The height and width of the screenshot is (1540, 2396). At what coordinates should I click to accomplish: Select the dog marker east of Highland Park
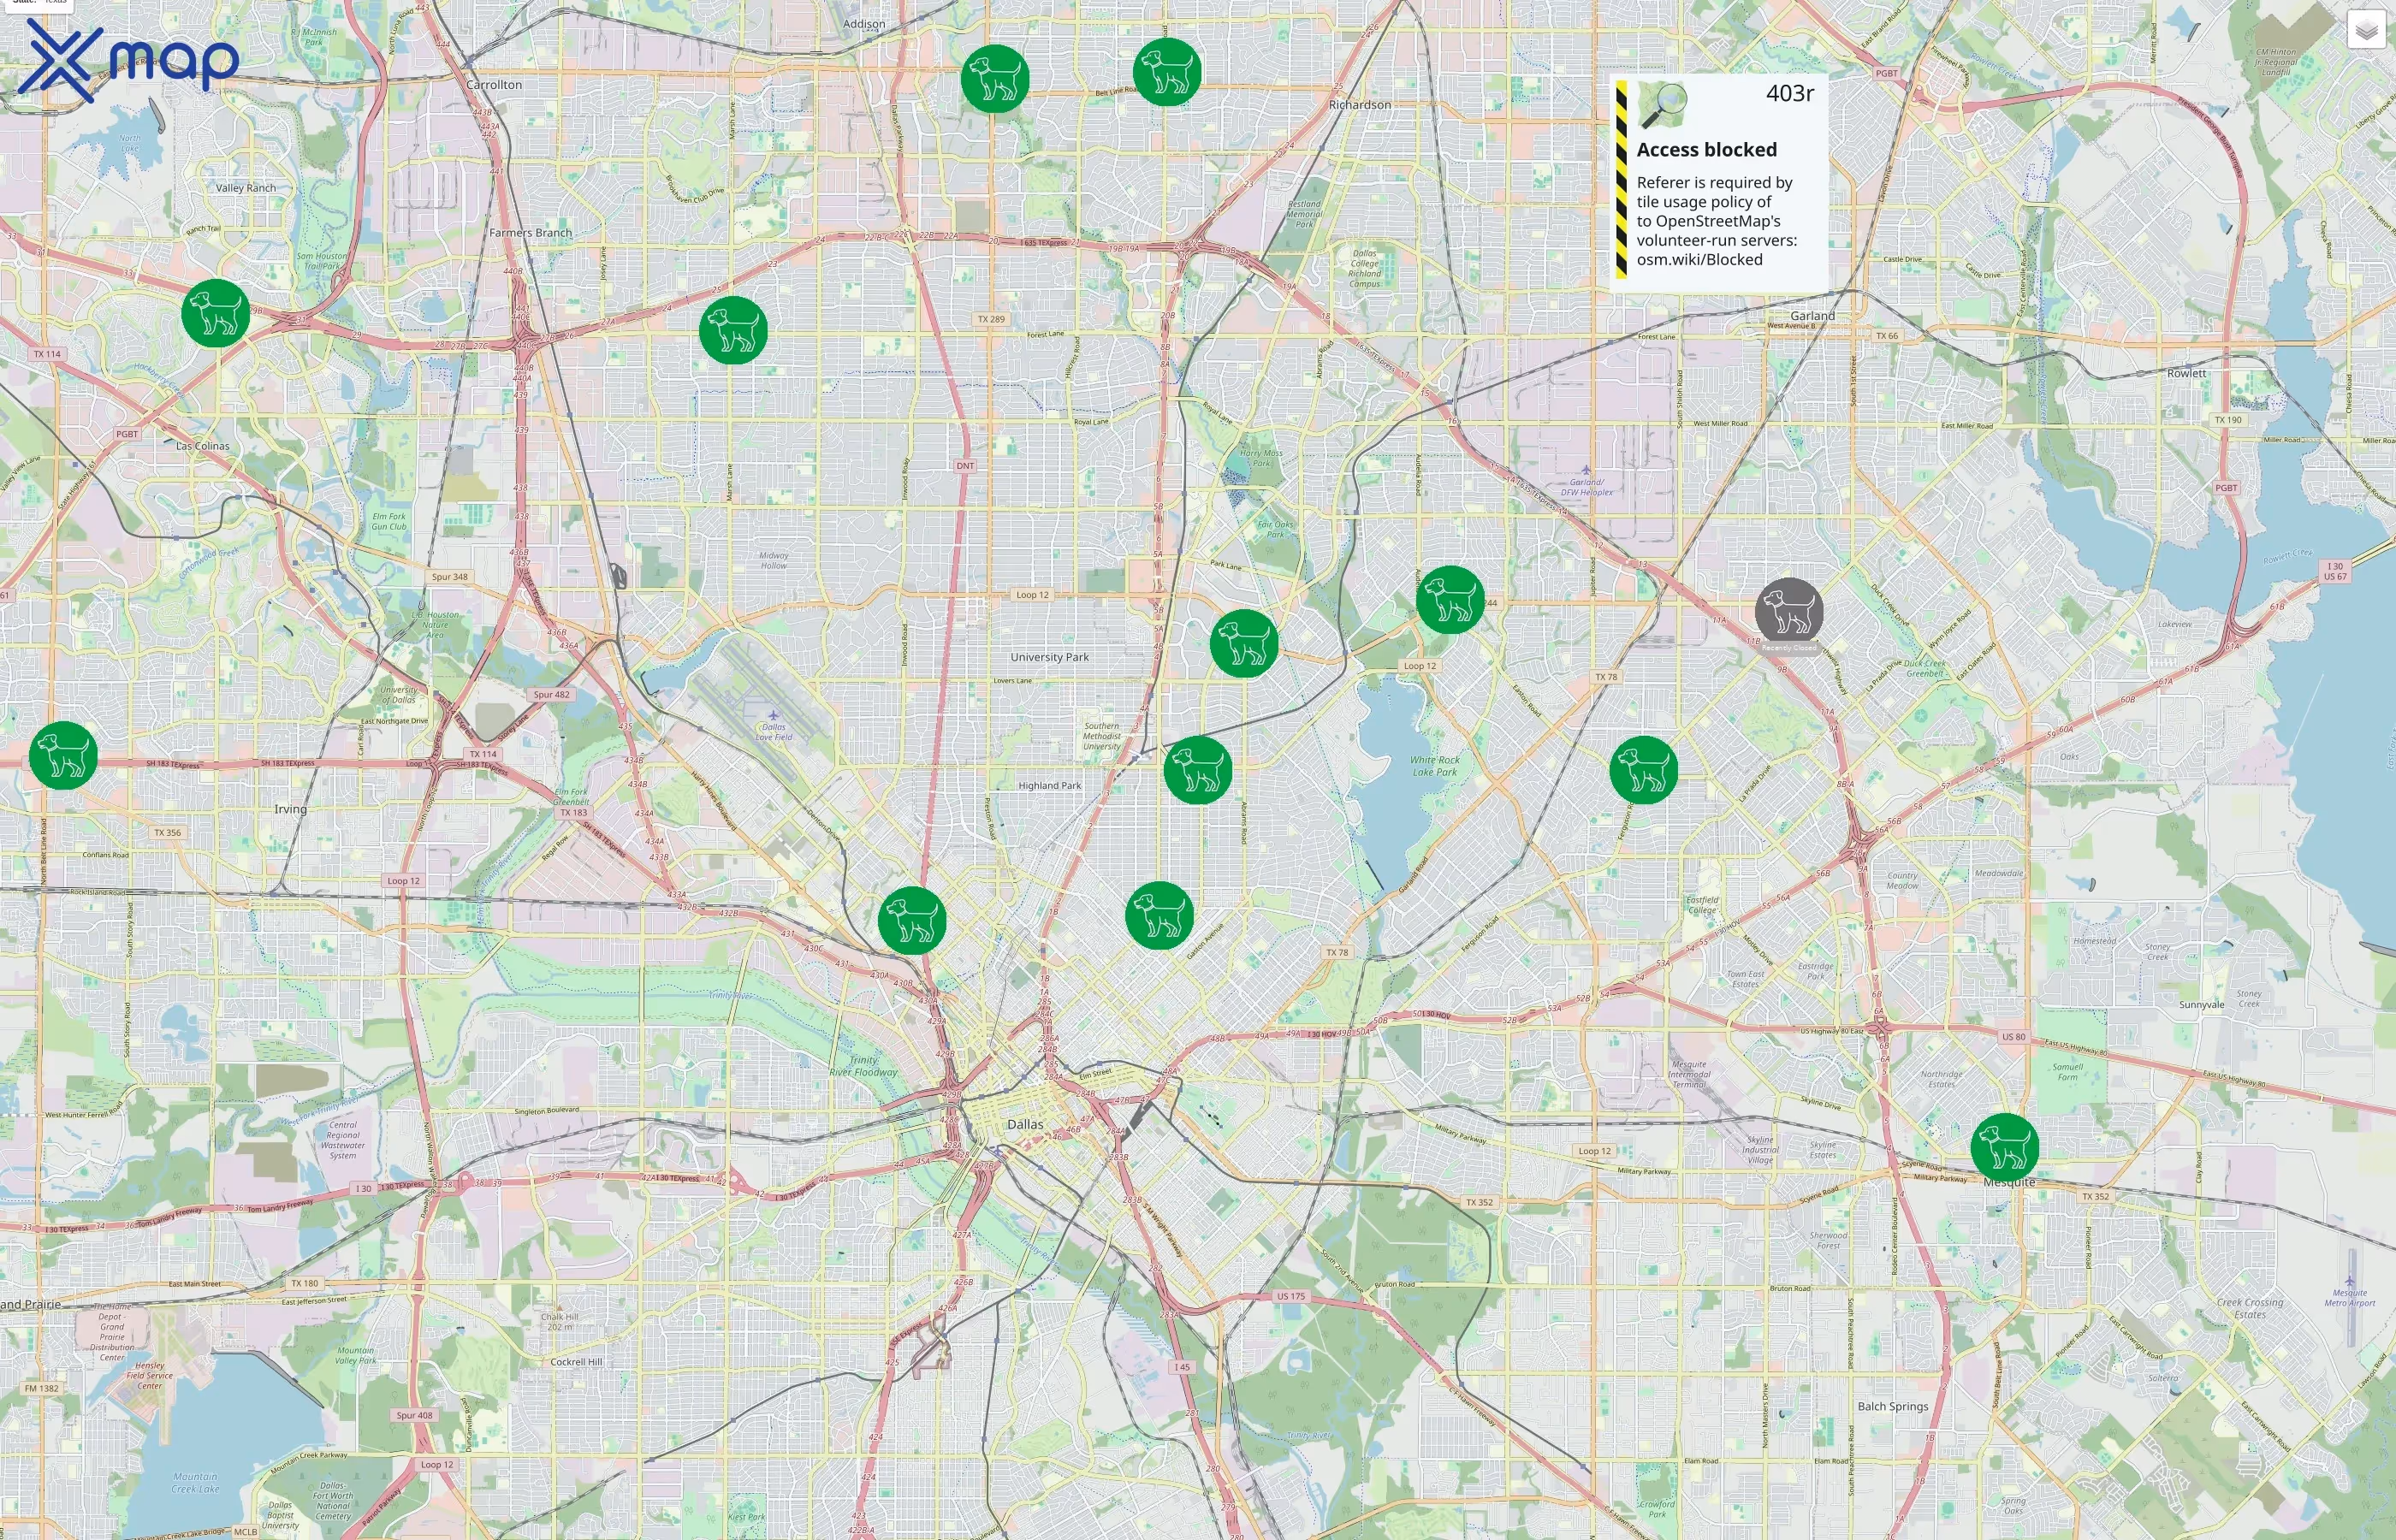tap(1198, 770)
